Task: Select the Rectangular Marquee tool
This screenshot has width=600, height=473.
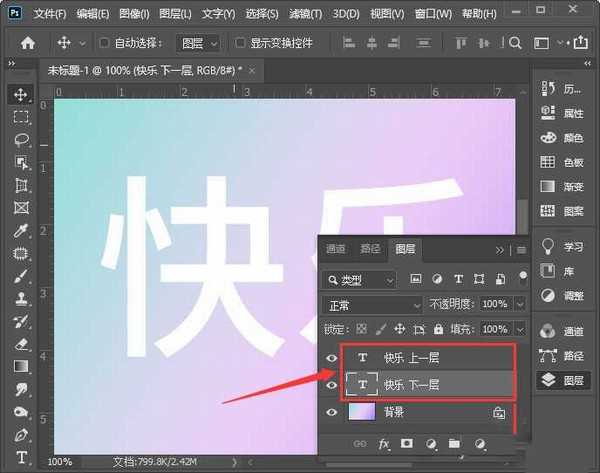Action: [21, 117]
